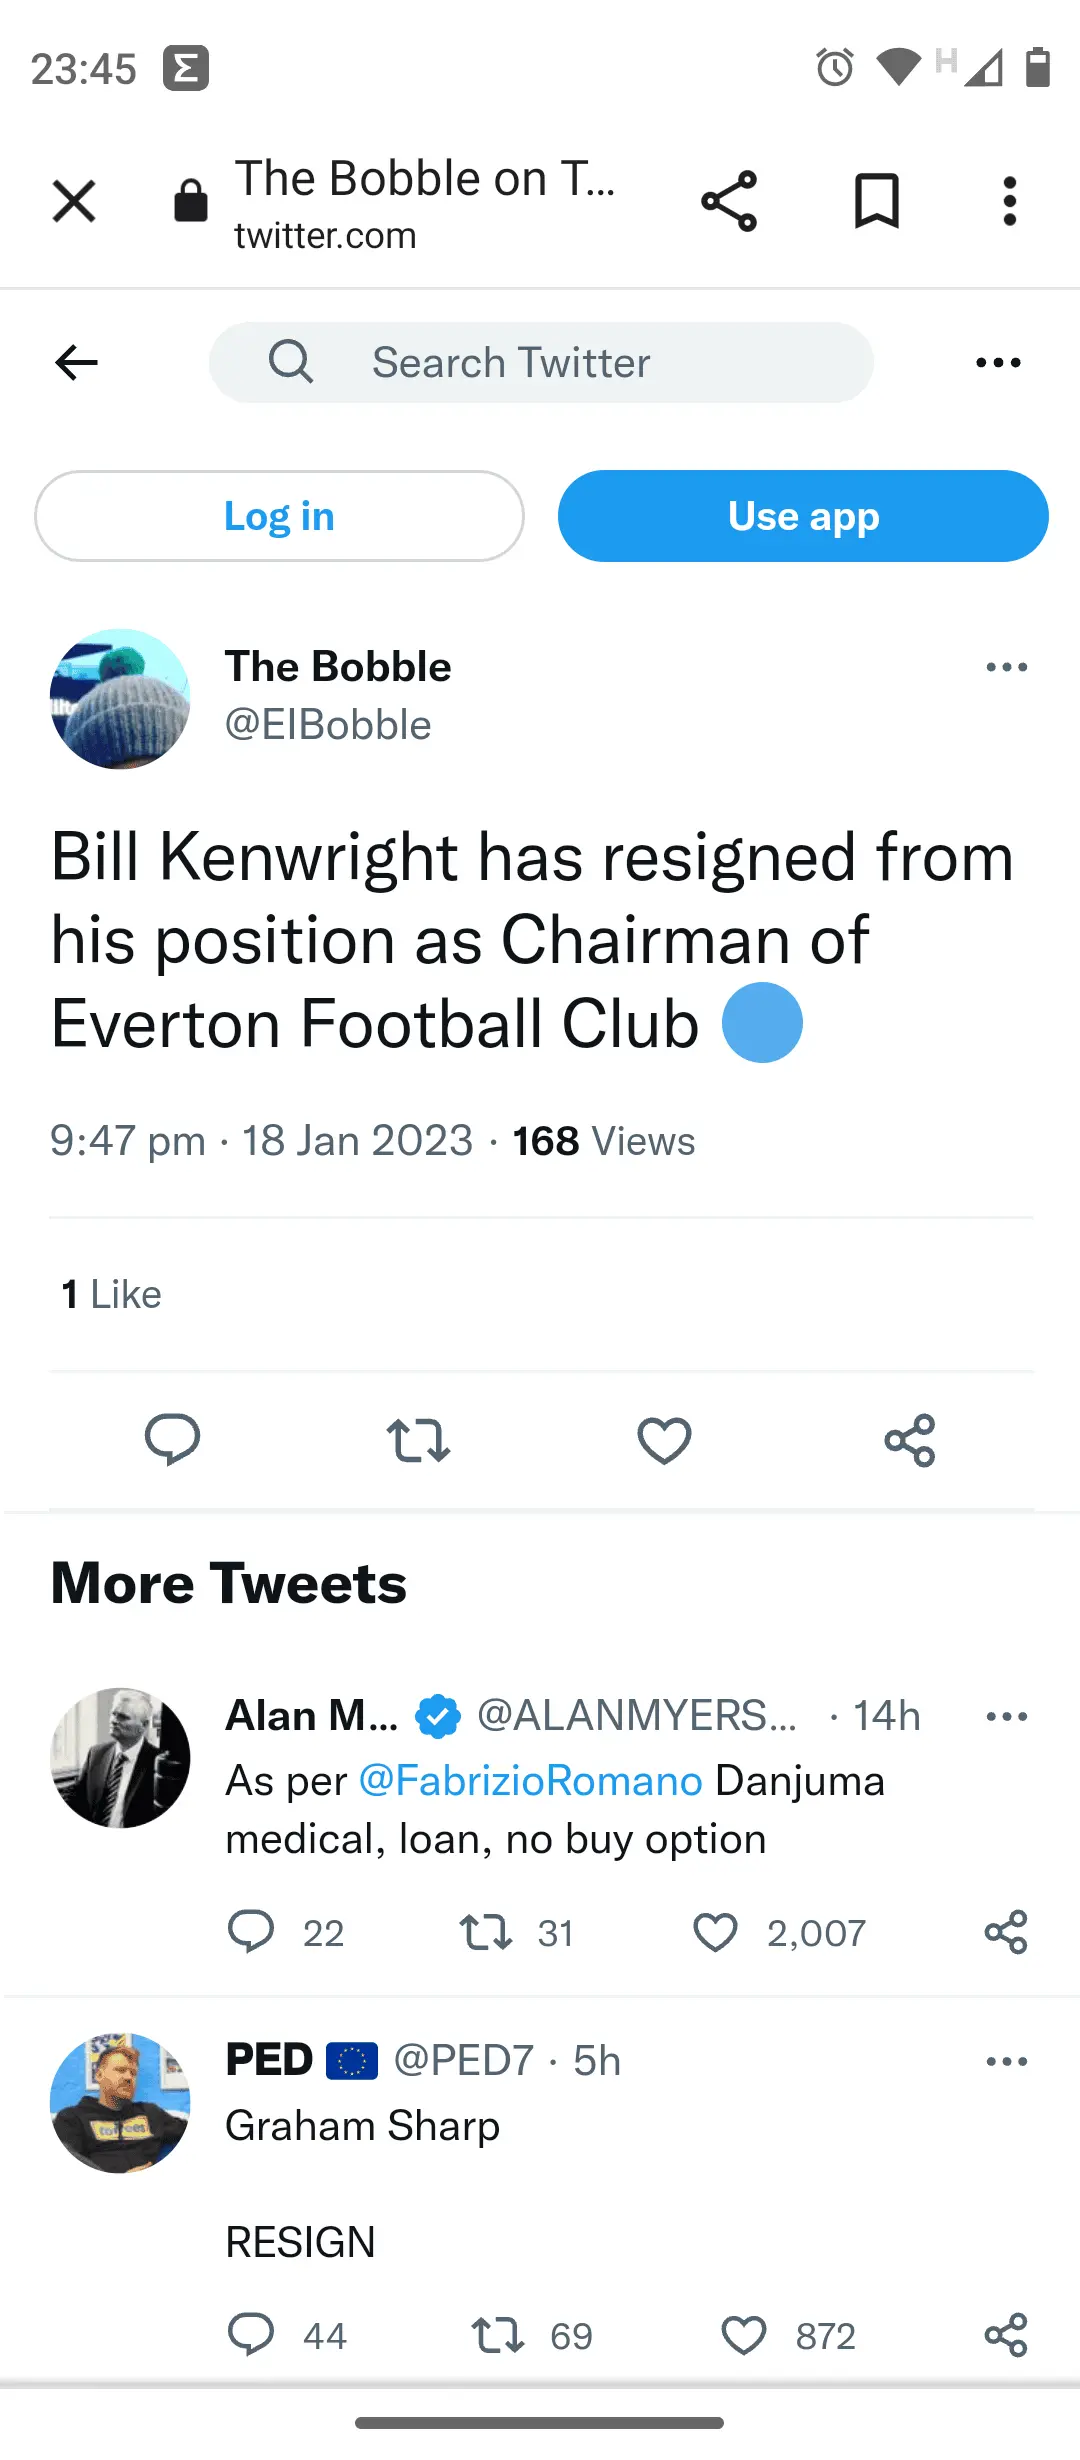The image size is (1080, 2460).
Task: Share the Bill Kenwright tweet
Action: point(909,1440)
